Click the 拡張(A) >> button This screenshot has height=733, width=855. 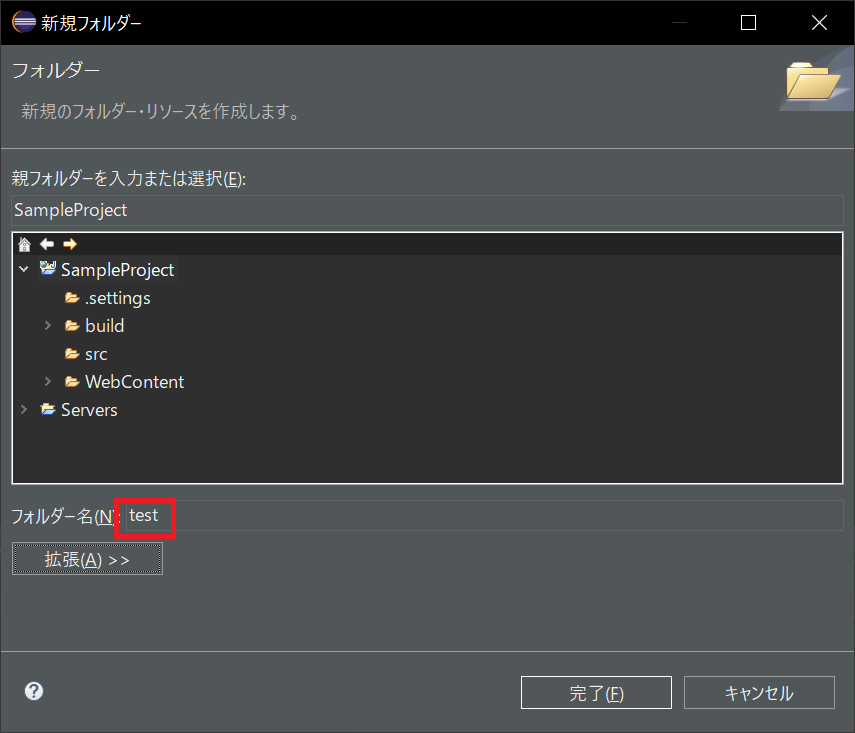tap(86, 558)
